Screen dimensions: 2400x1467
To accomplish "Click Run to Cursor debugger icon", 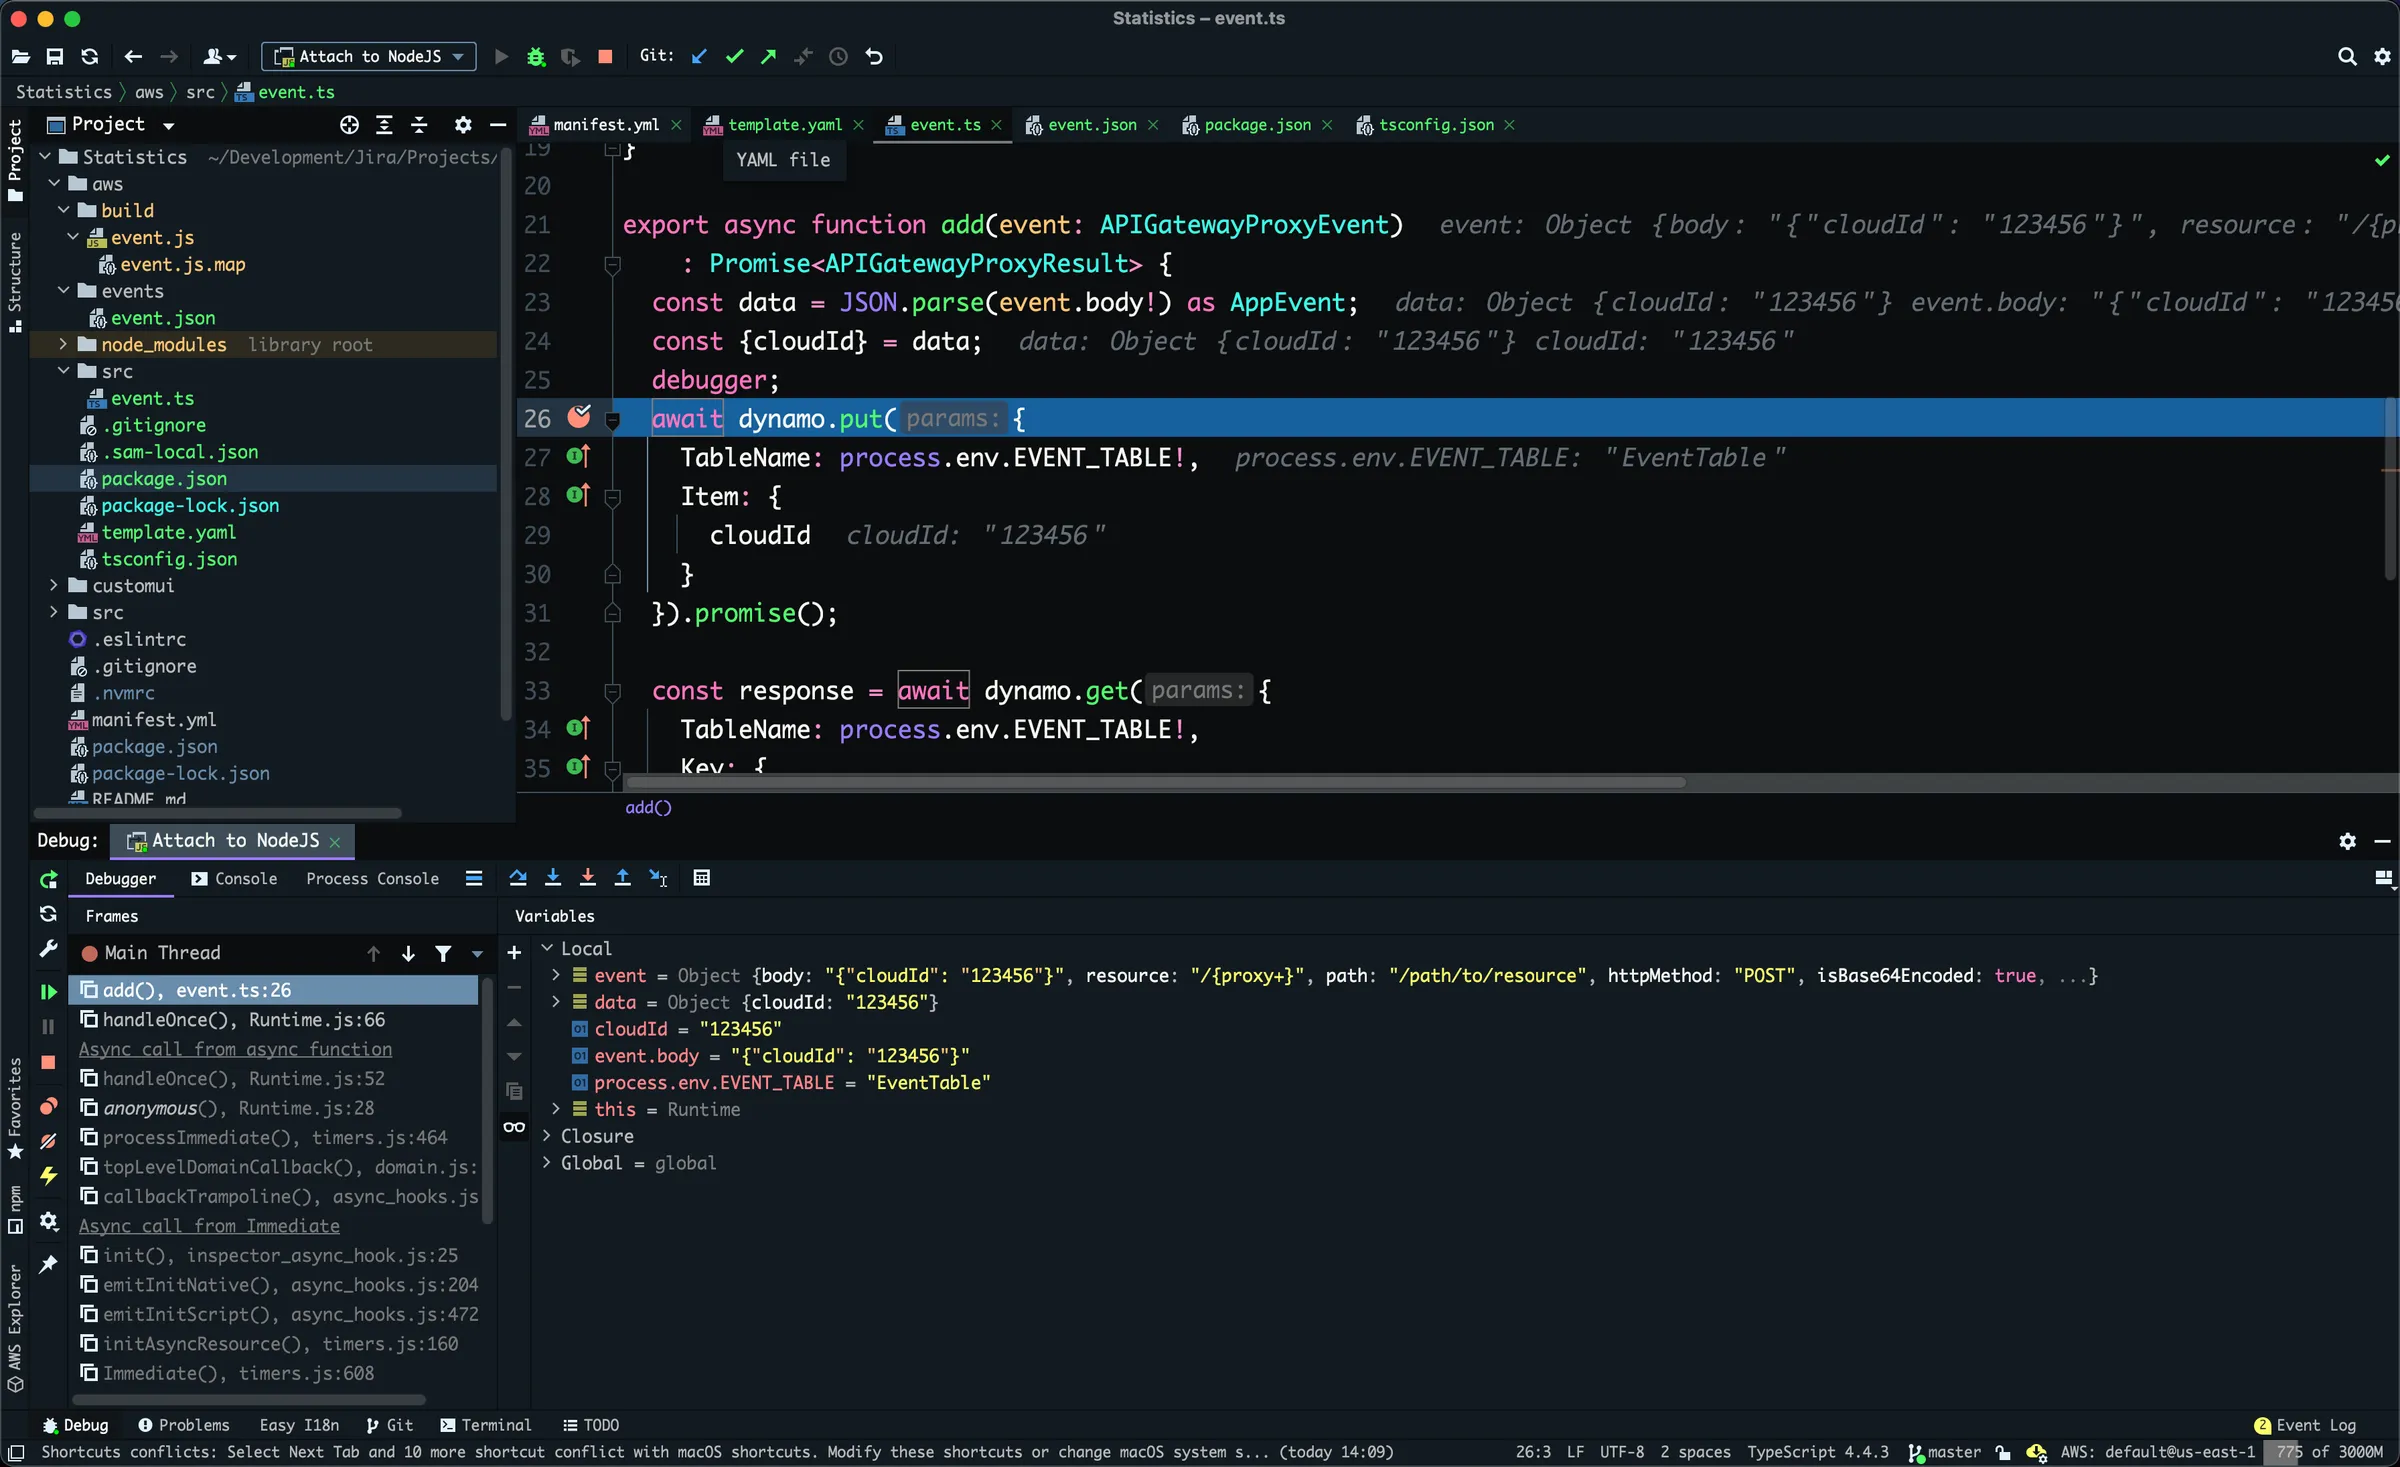I will pos(658,878).
